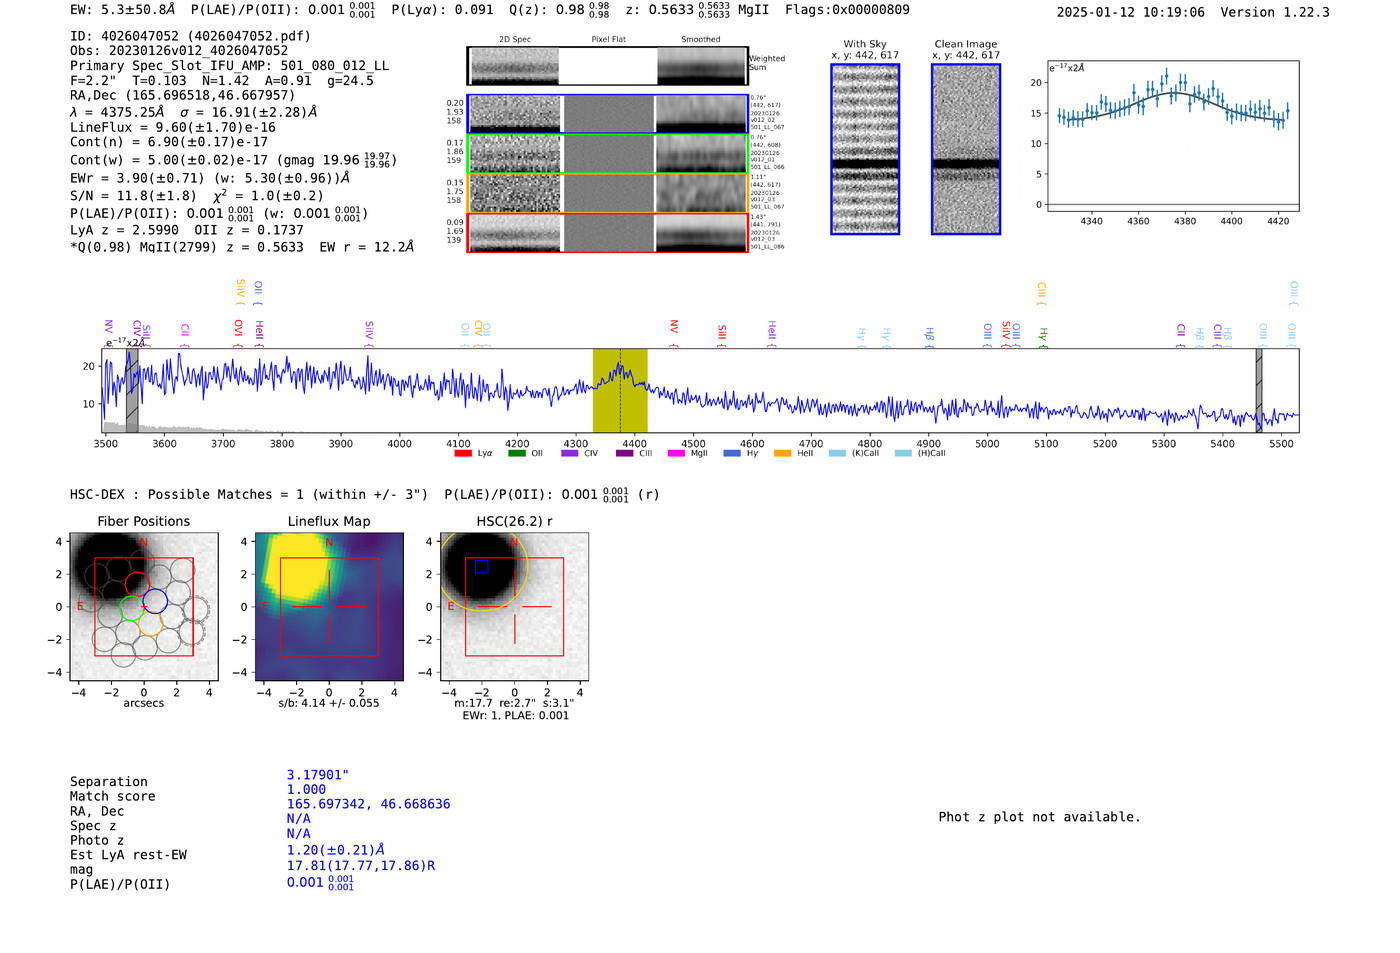Click the separation value 3.17901"

click(318, 775)
